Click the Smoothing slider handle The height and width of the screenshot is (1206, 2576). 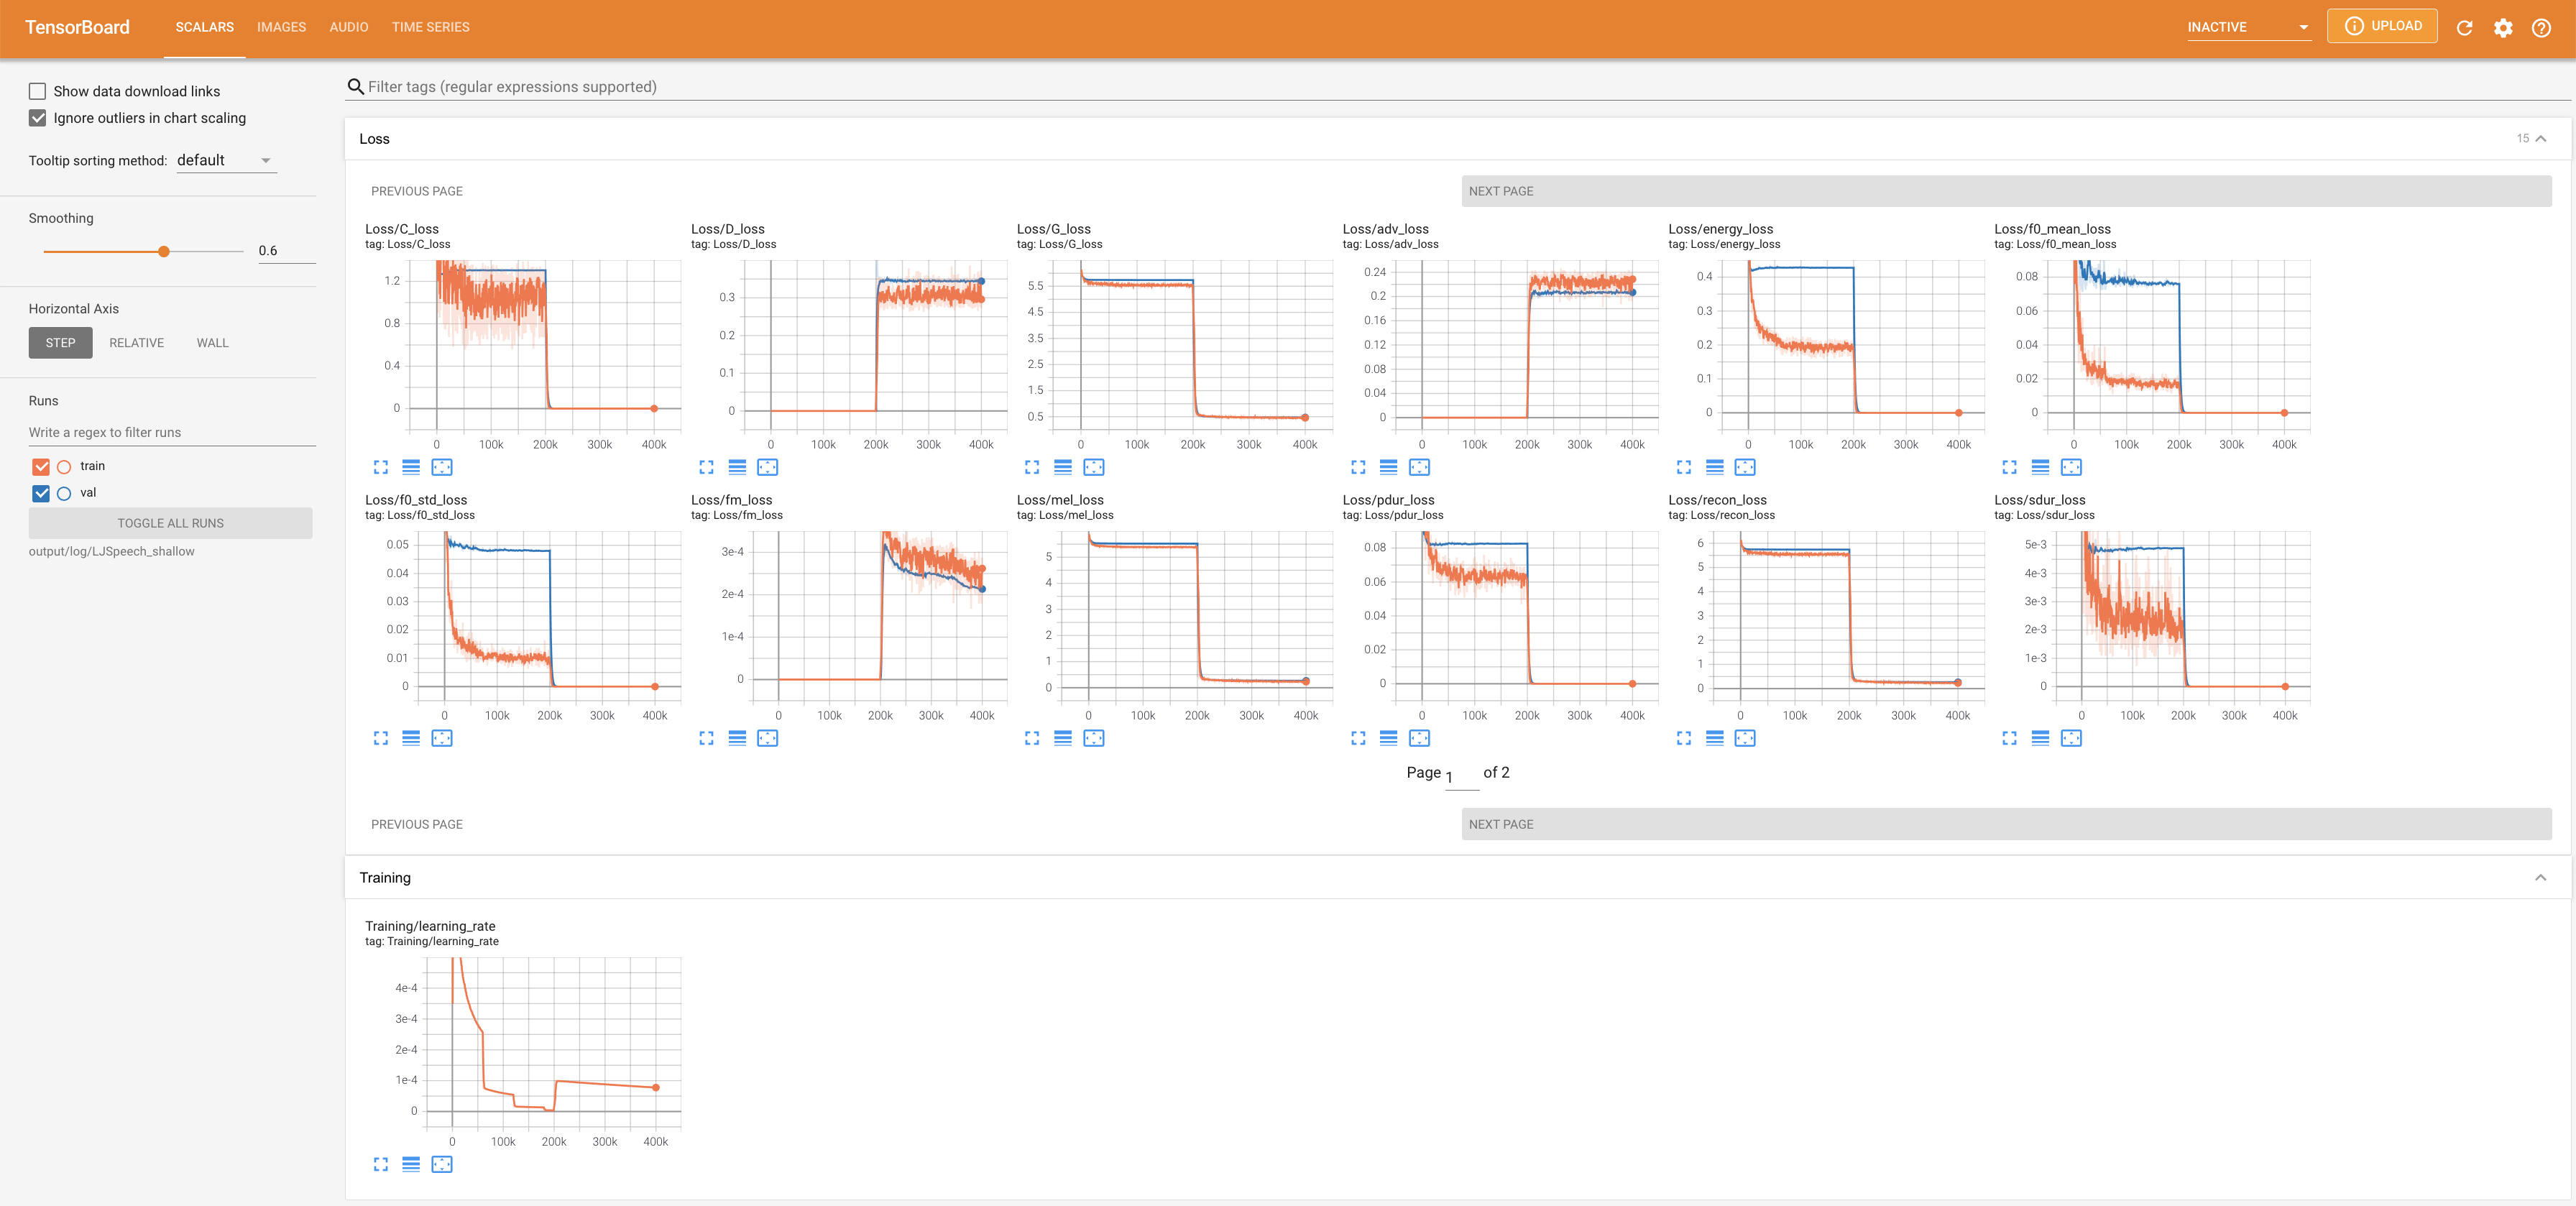[x=164, y=251]
